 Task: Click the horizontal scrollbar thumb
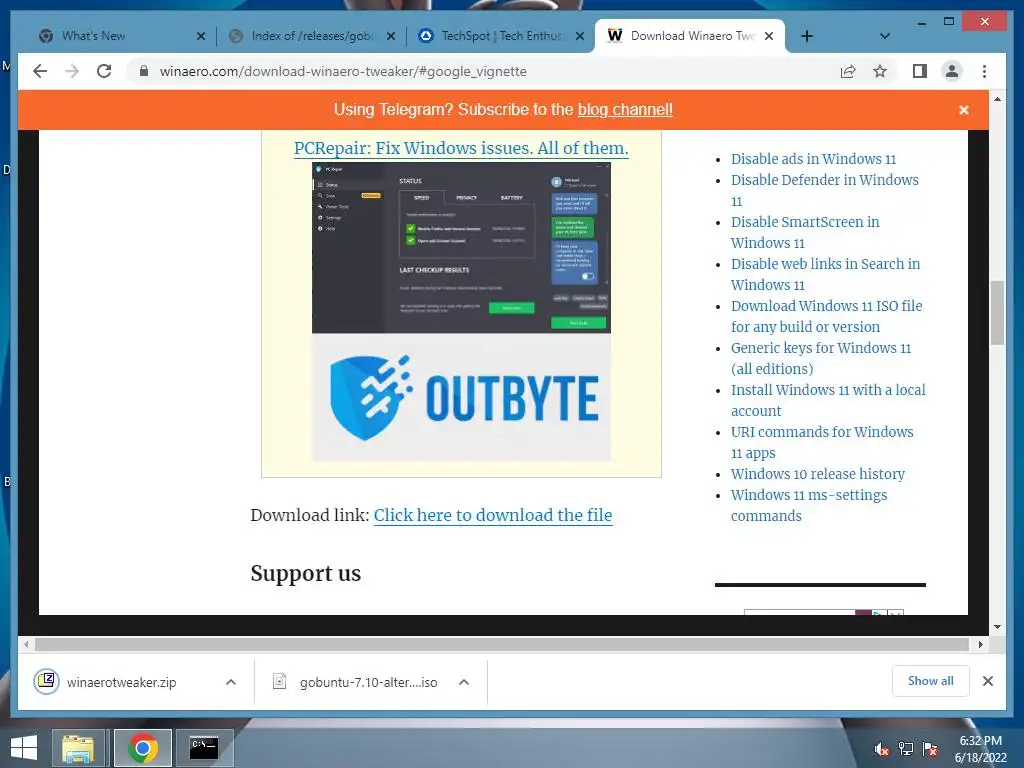pyautogui.click(x=502, y=645)
